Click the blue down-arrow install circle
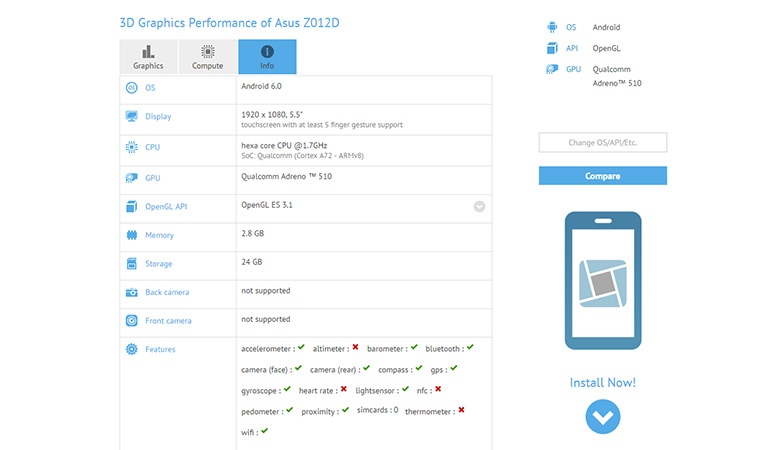 click(x=602, y=416)
